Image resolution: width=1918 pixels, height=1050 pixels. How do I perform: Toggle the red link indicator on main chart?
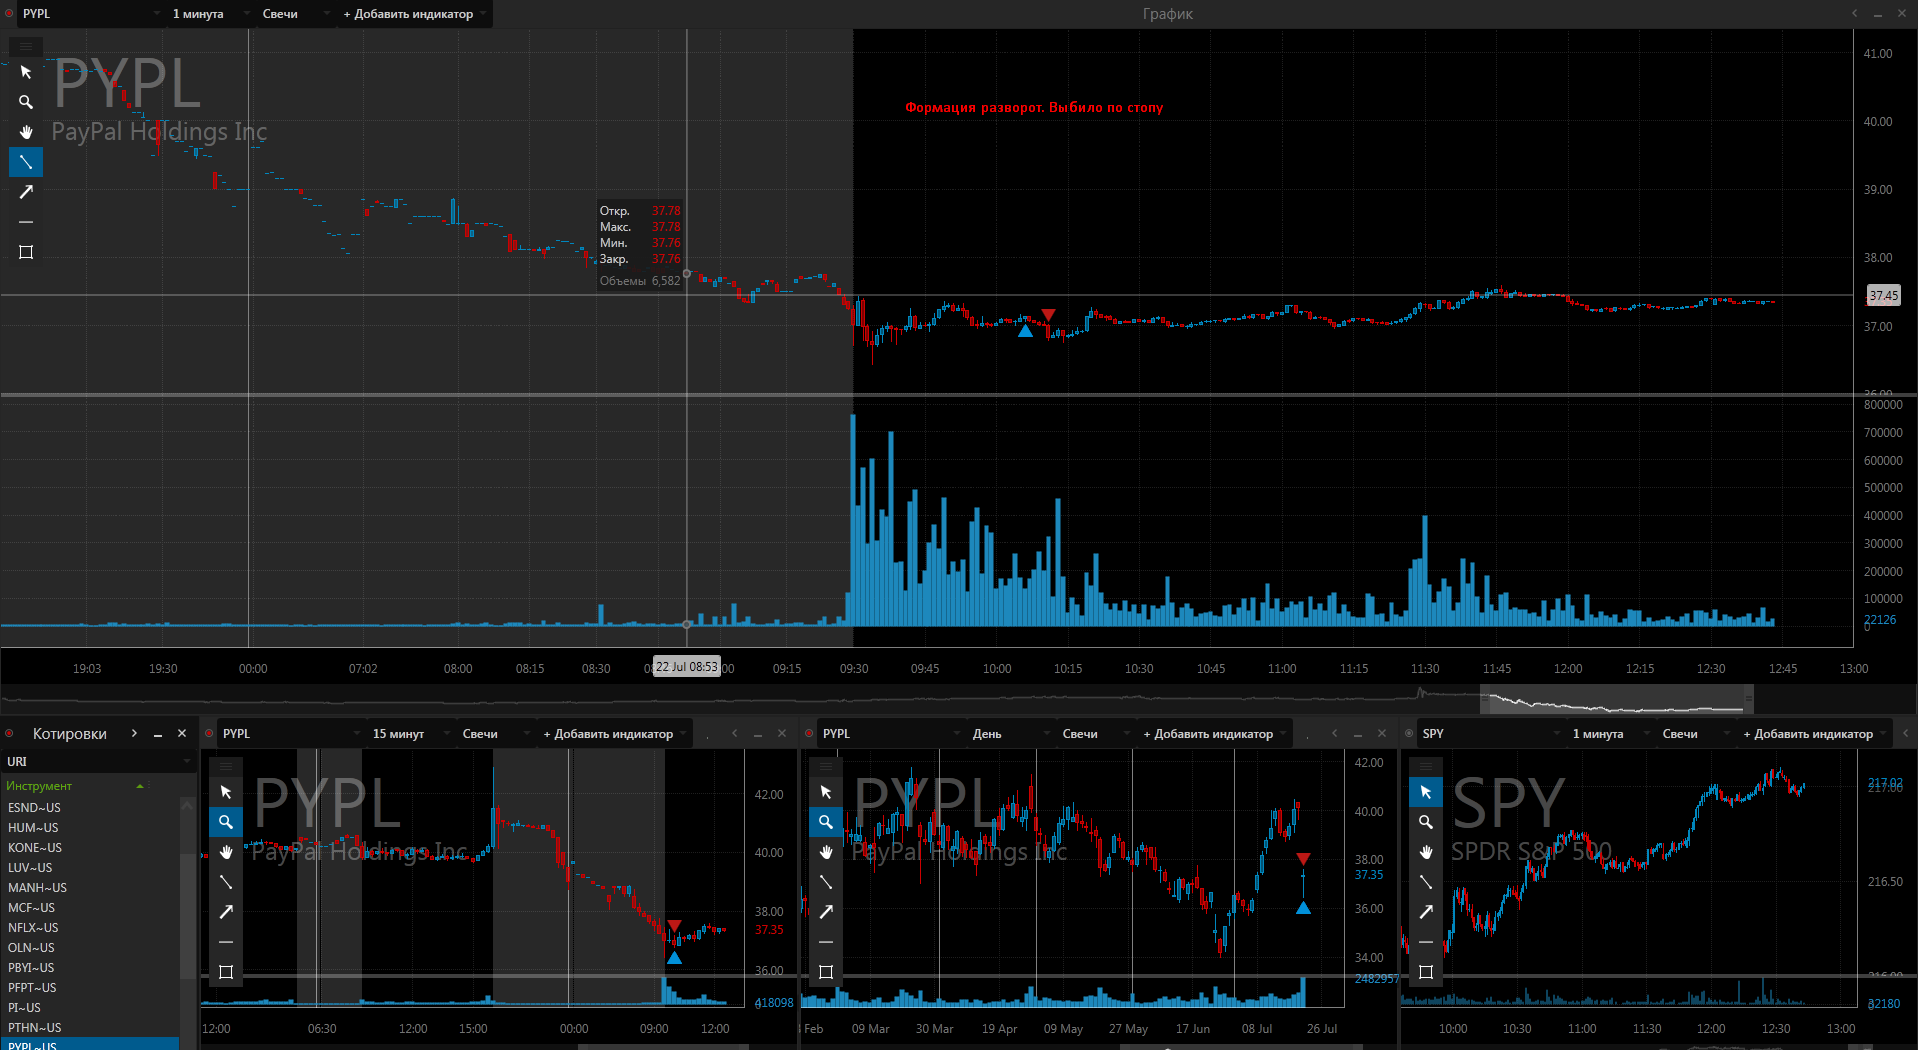point(9,14)
